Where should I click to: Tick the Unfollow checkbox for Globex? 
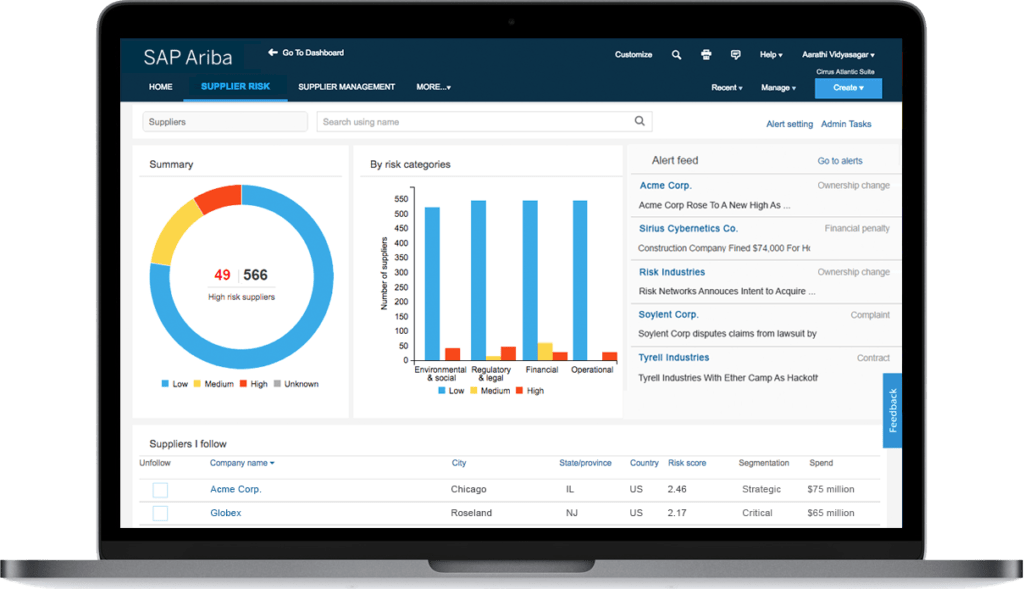(160, 513)
